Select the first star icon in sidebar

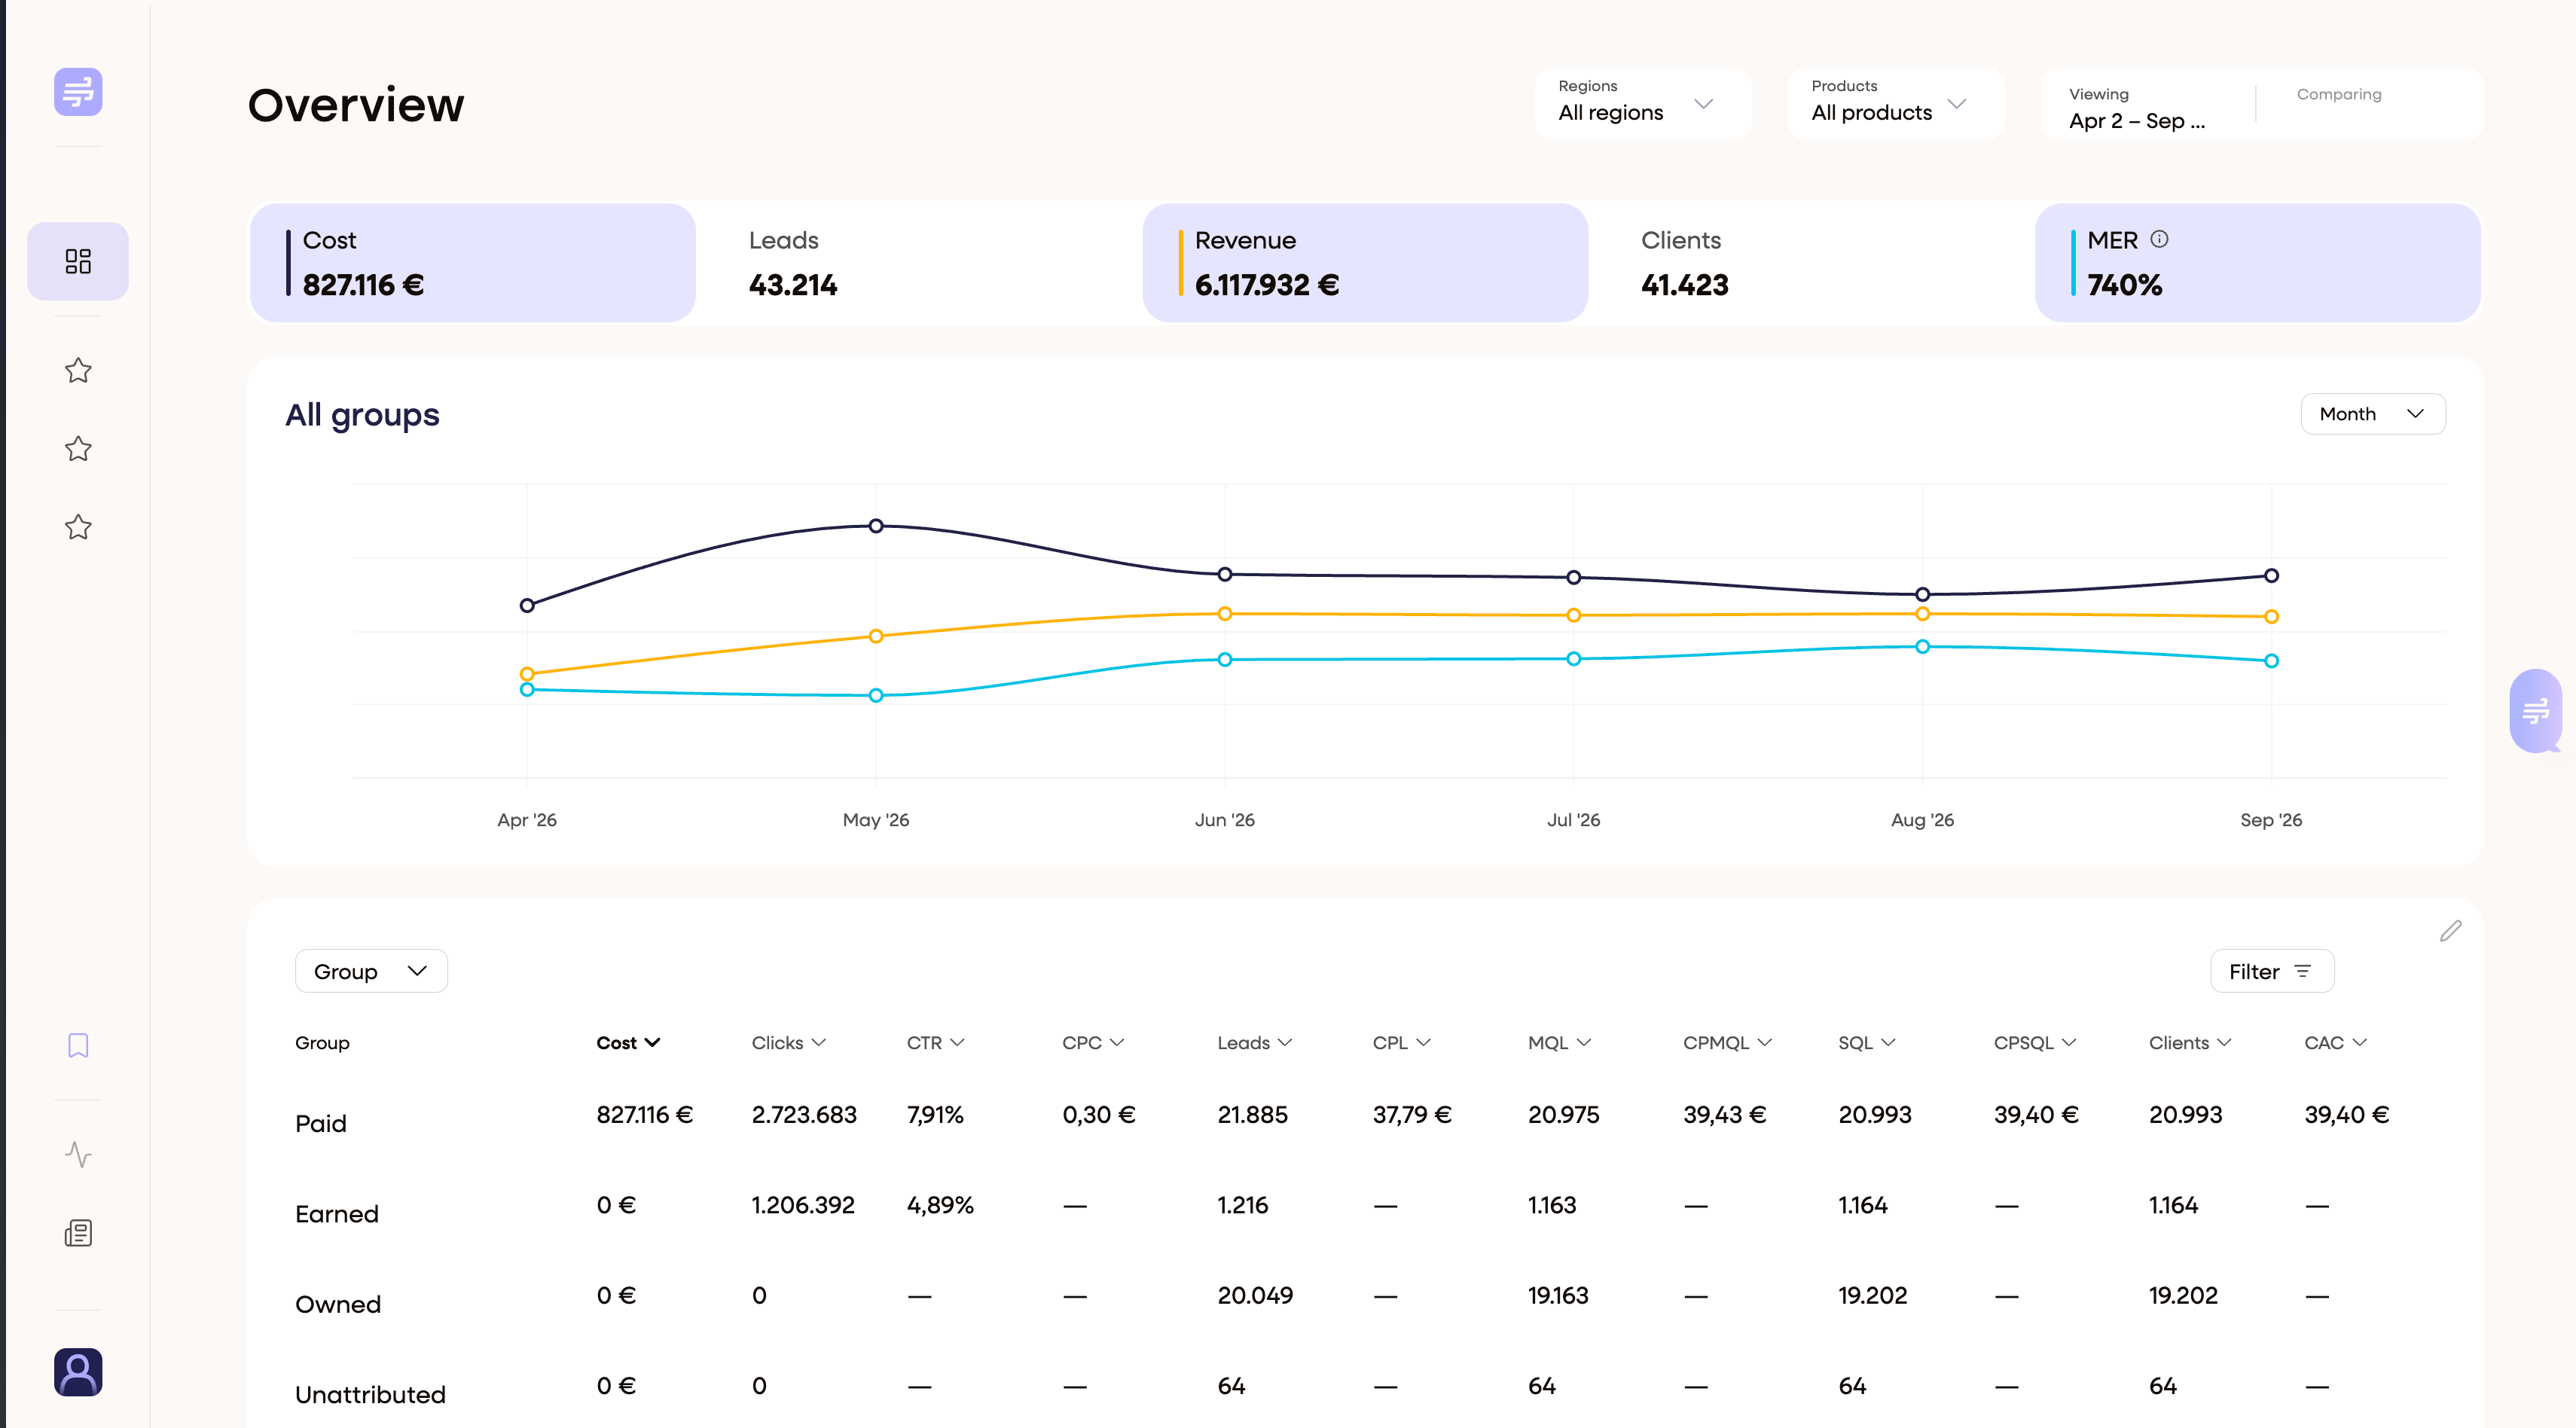tap(78, 370)
